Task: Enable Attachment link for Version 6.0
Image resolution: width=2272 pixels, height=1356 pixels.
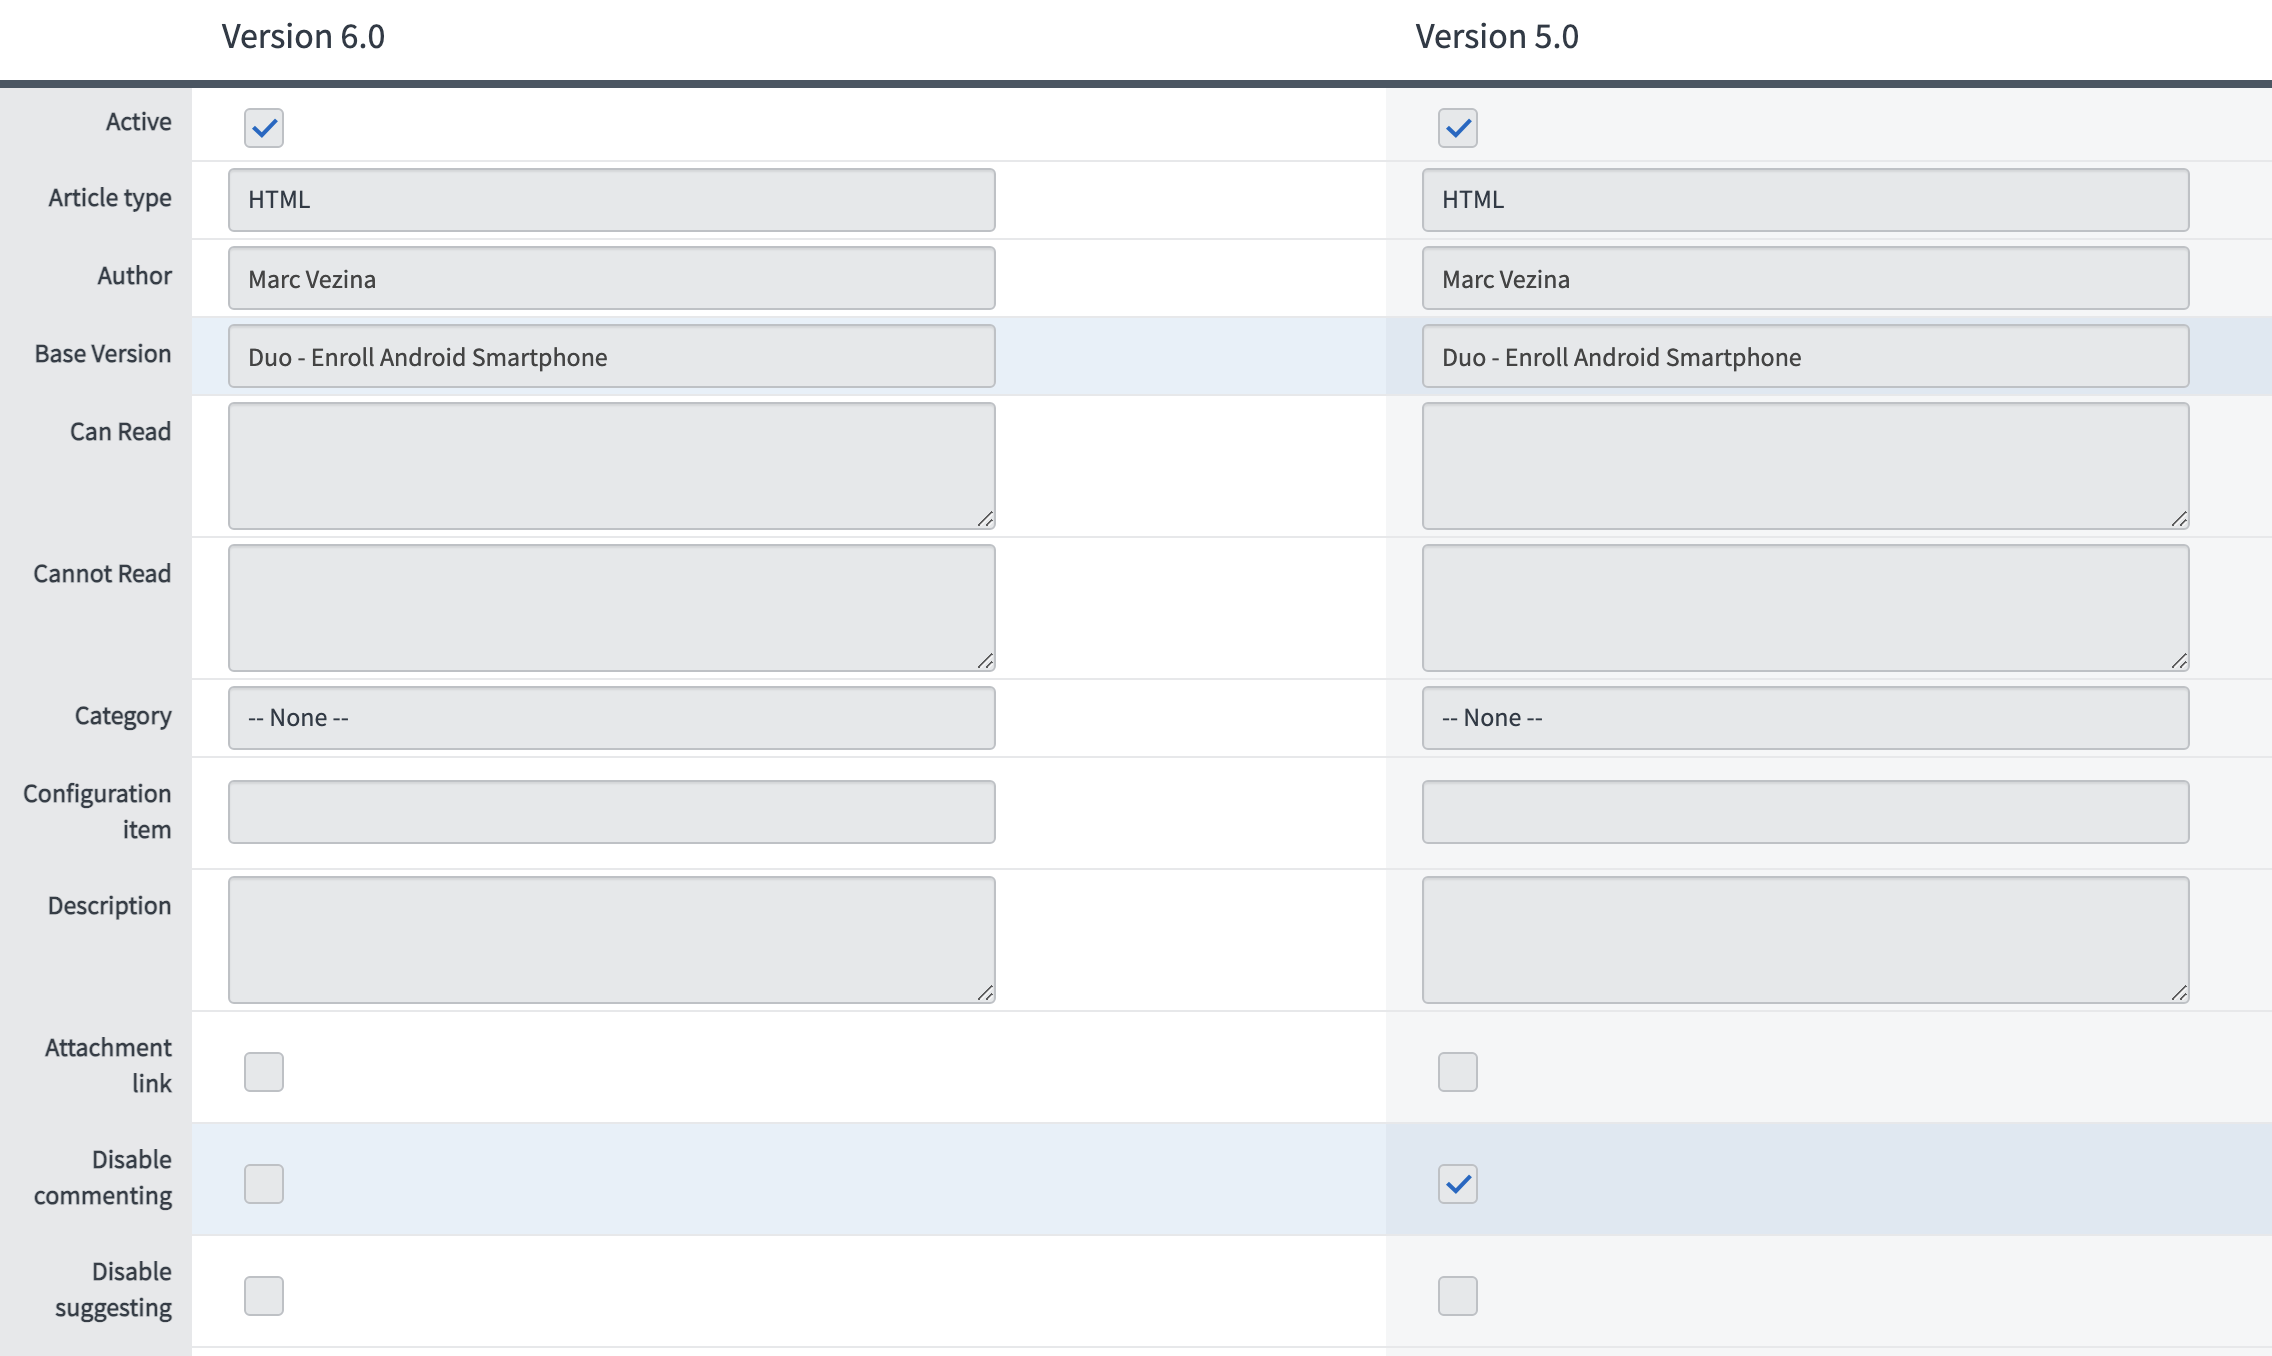Action: click(x=264, y=1072)
